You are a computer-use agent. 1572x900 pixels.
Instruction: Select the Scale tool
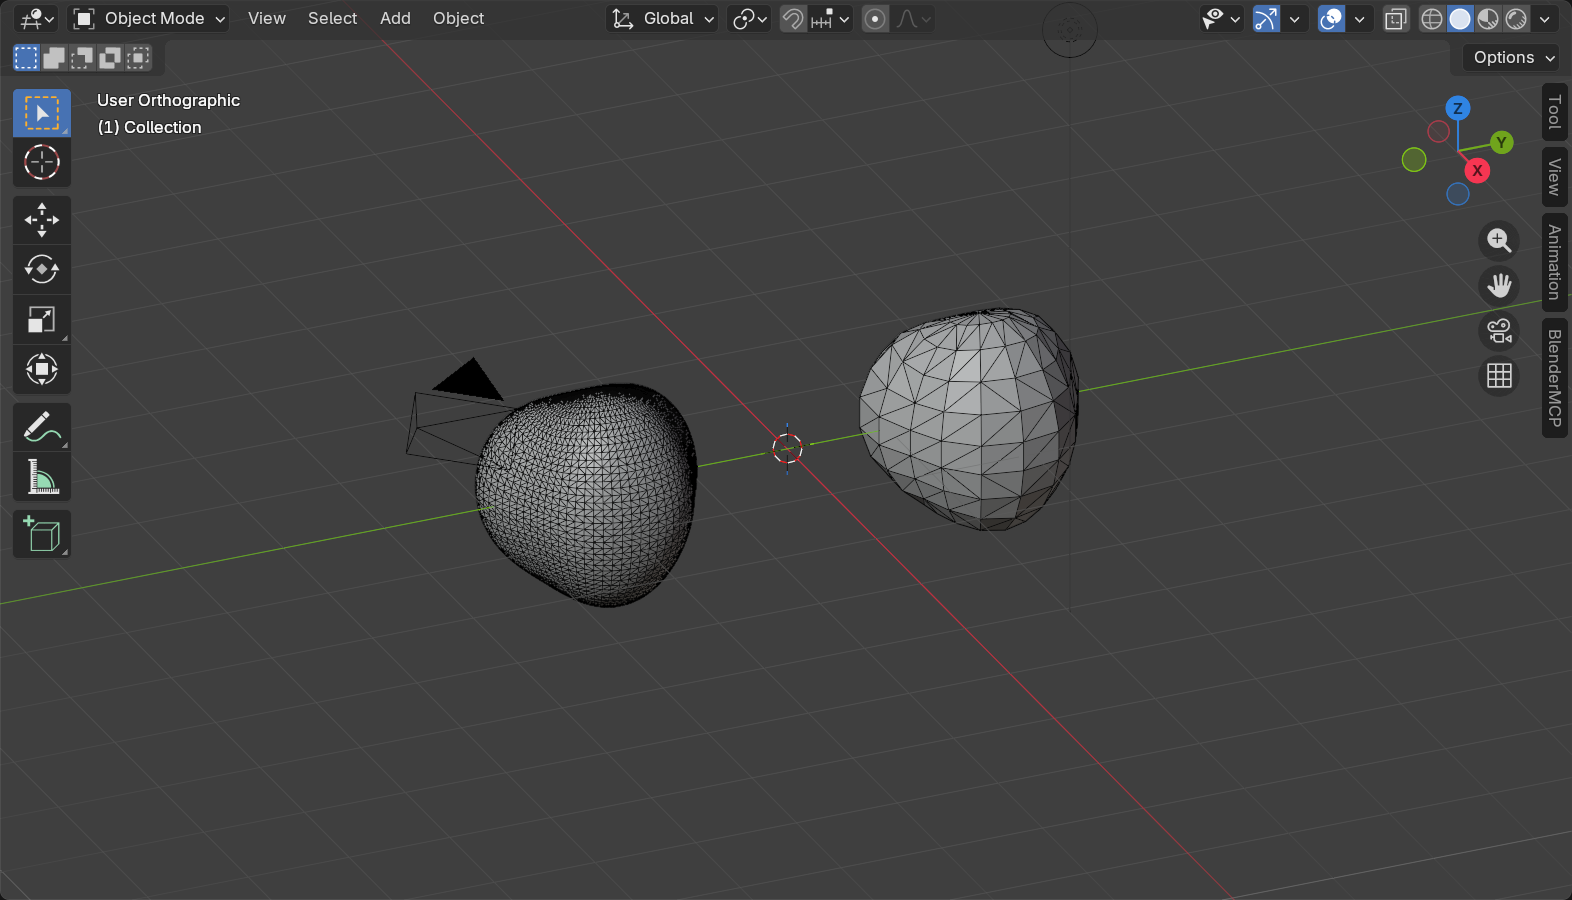click(42, 319)
